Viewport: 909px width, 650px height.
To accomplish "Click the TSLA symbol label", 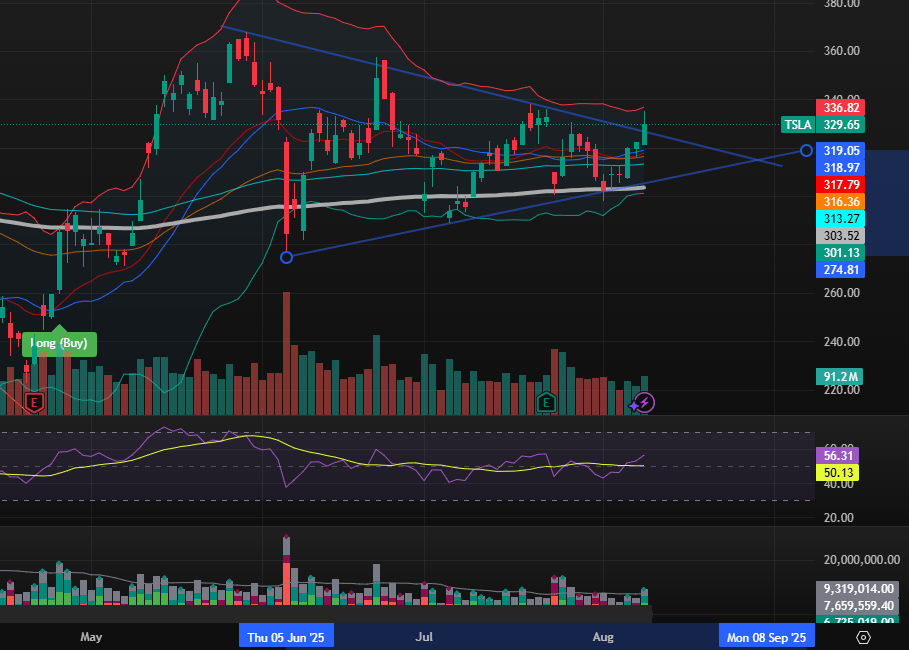I will click(797, 125).
